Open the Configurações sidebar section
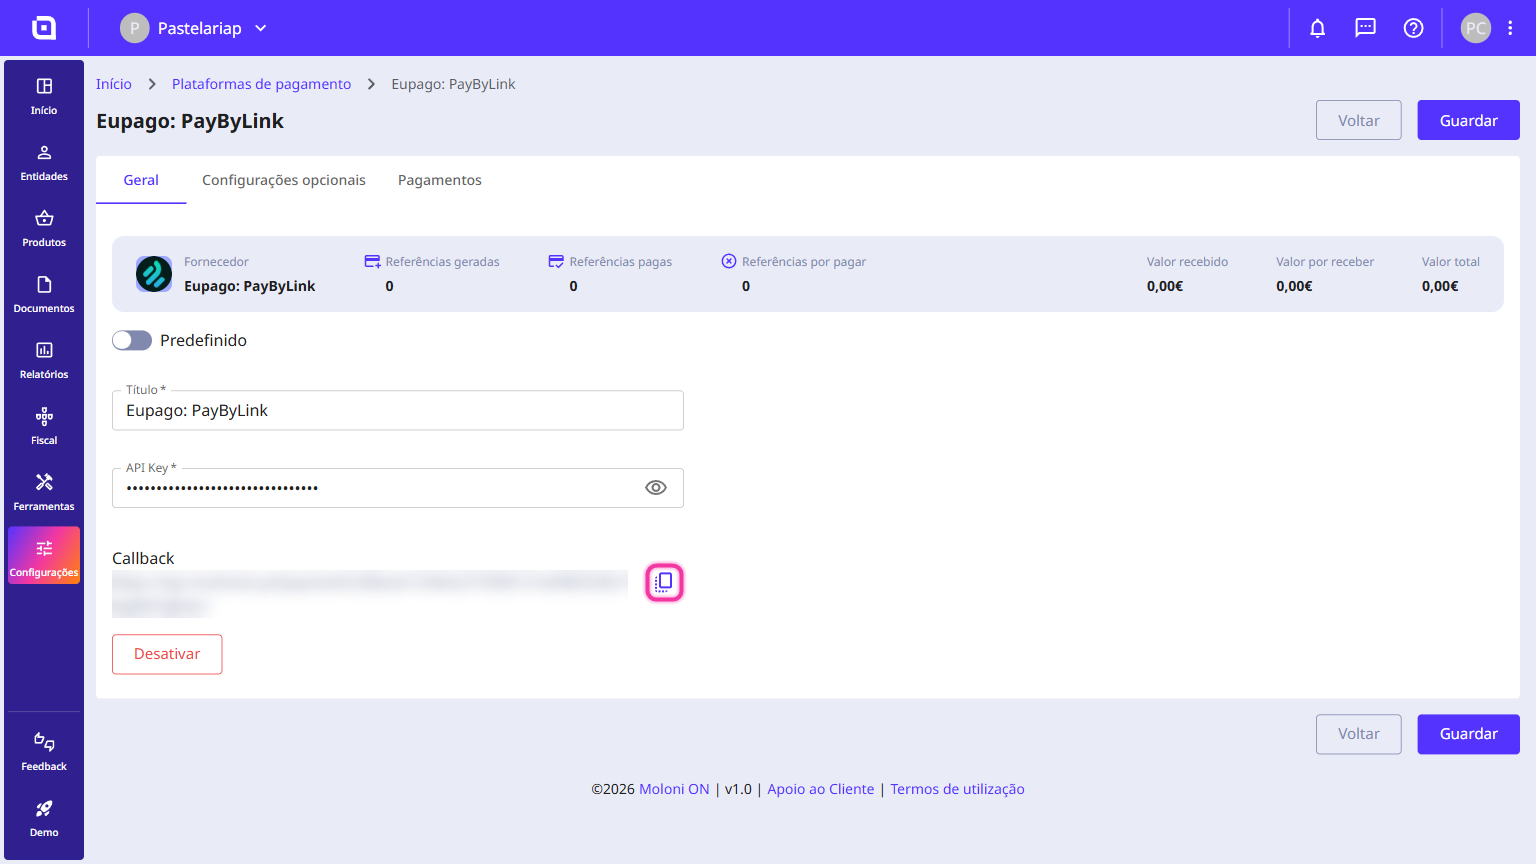Screen dimensions: 1536x864 click(x=44, y=556)
